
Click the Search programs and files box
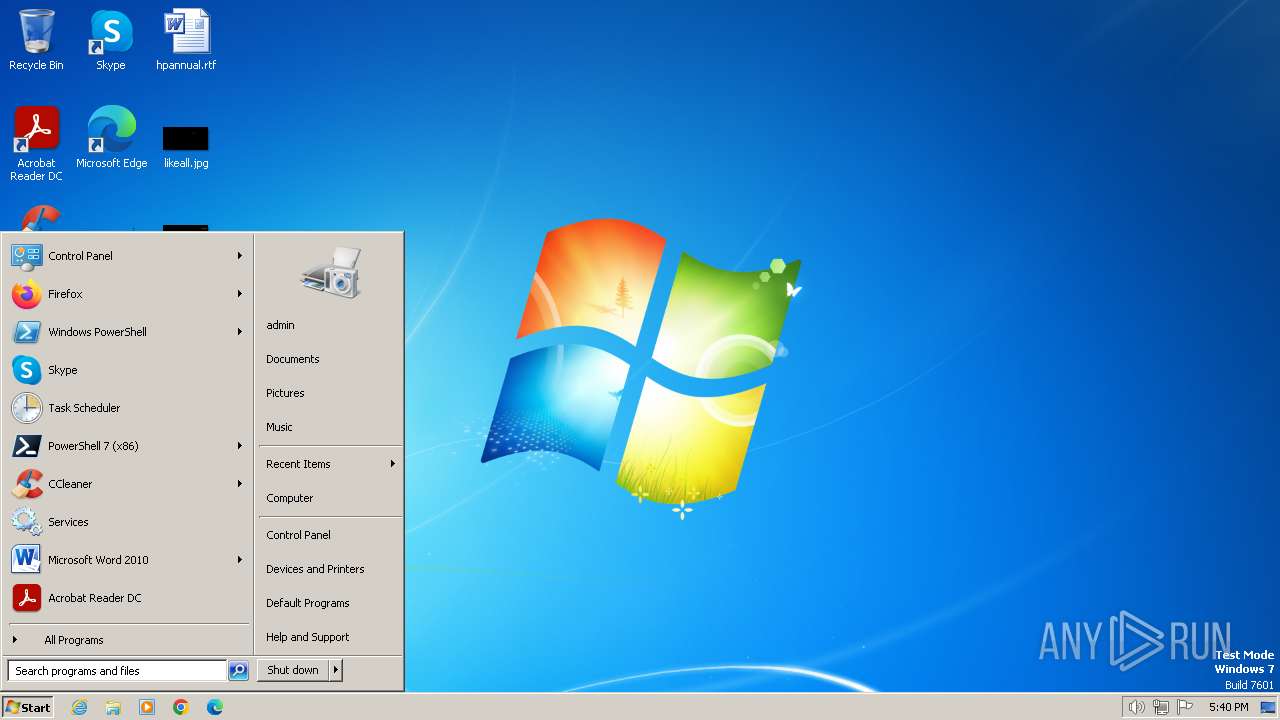(117, 671)
